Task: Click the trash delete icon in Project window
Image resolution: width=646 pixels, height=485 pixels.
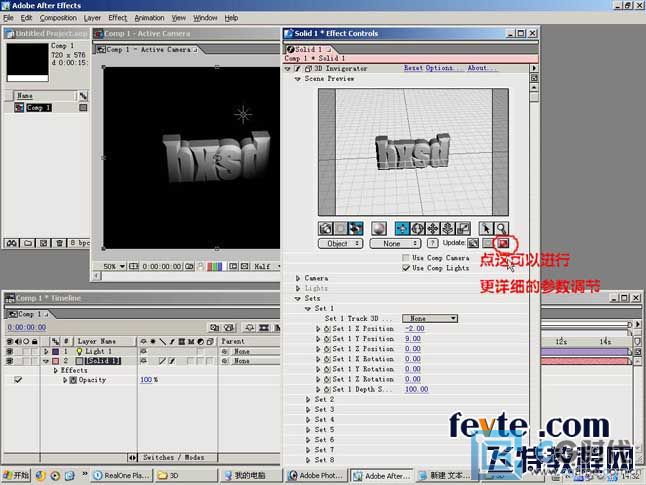Action: click(59, 243)
